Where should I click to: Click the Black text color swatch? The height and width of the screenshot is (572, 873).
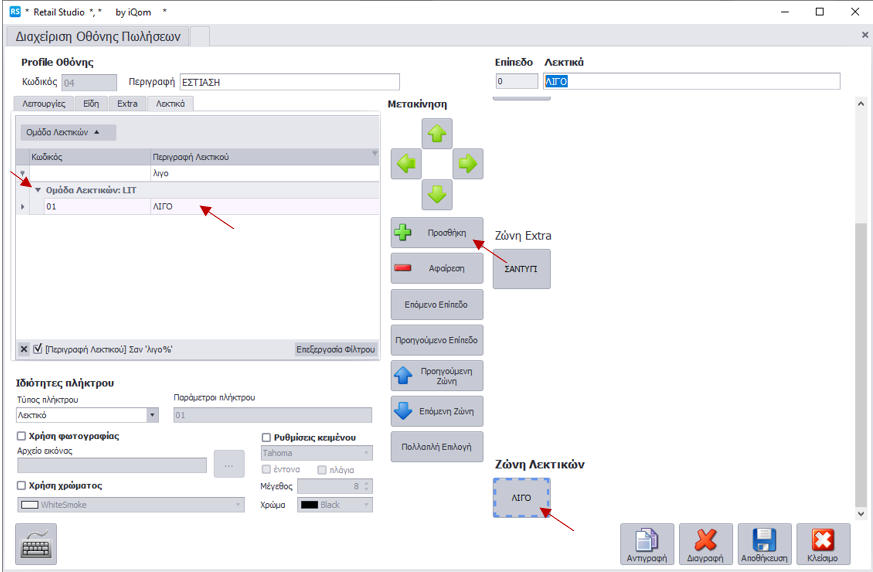pos(310,505)
